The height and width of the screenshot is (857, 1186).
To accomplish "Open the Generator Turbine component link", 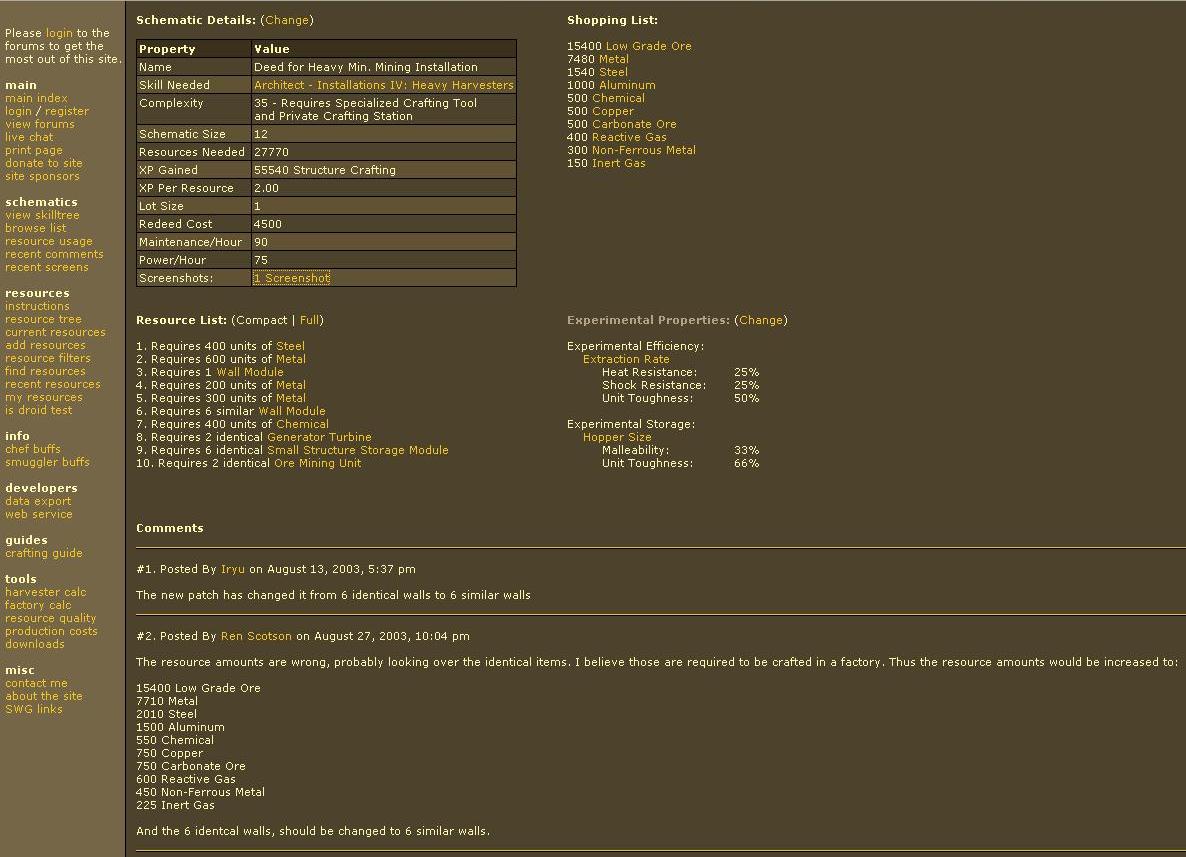I will (318, 437).
